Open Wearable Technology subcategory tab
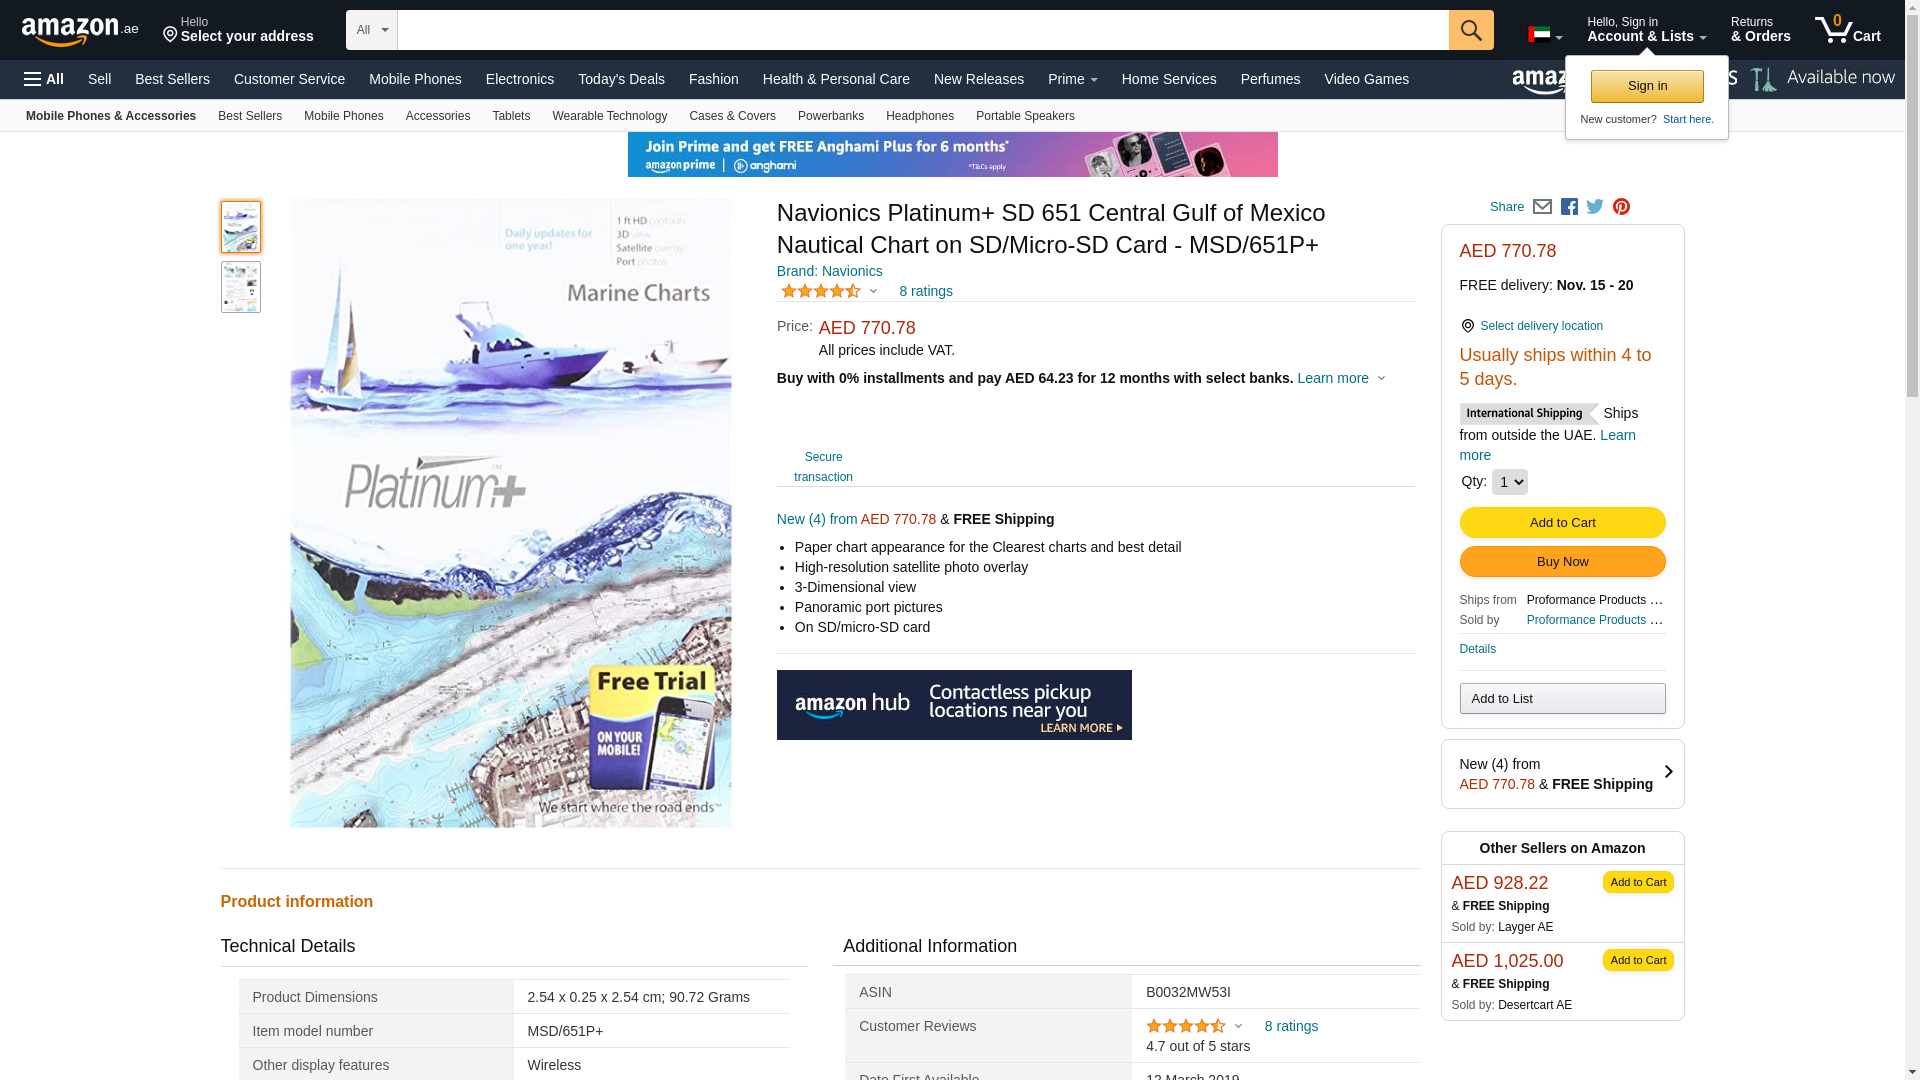Screen dimensions: 1920x1080 pos(609,116)
